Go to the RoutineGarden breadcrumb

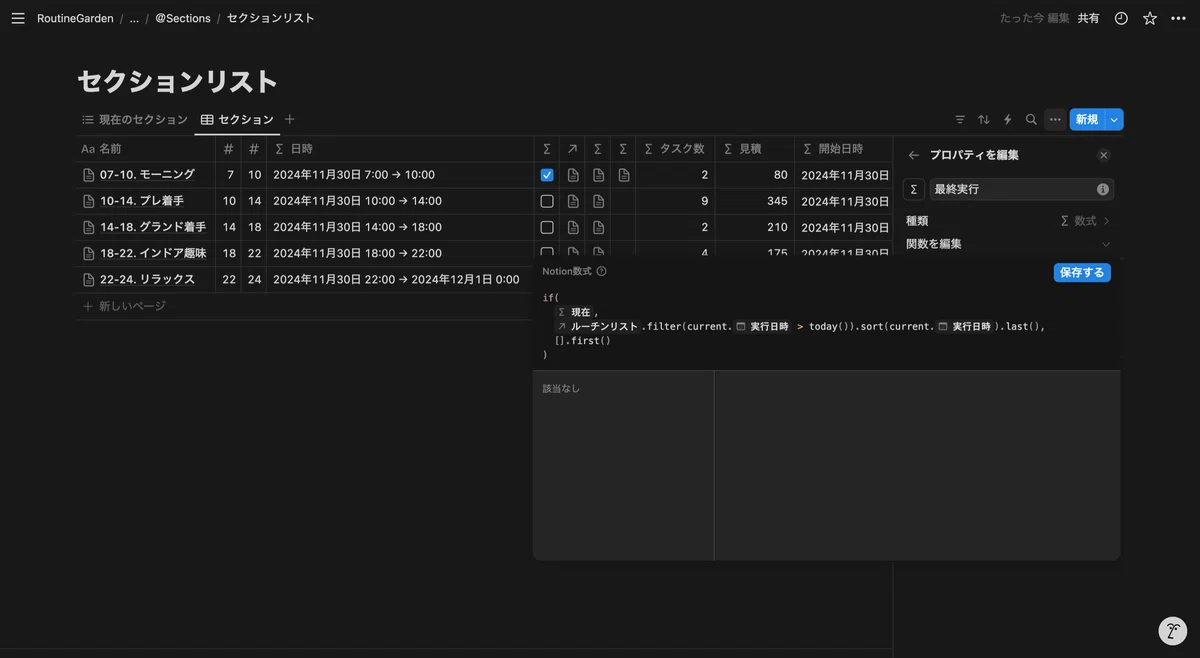point(75,18)
